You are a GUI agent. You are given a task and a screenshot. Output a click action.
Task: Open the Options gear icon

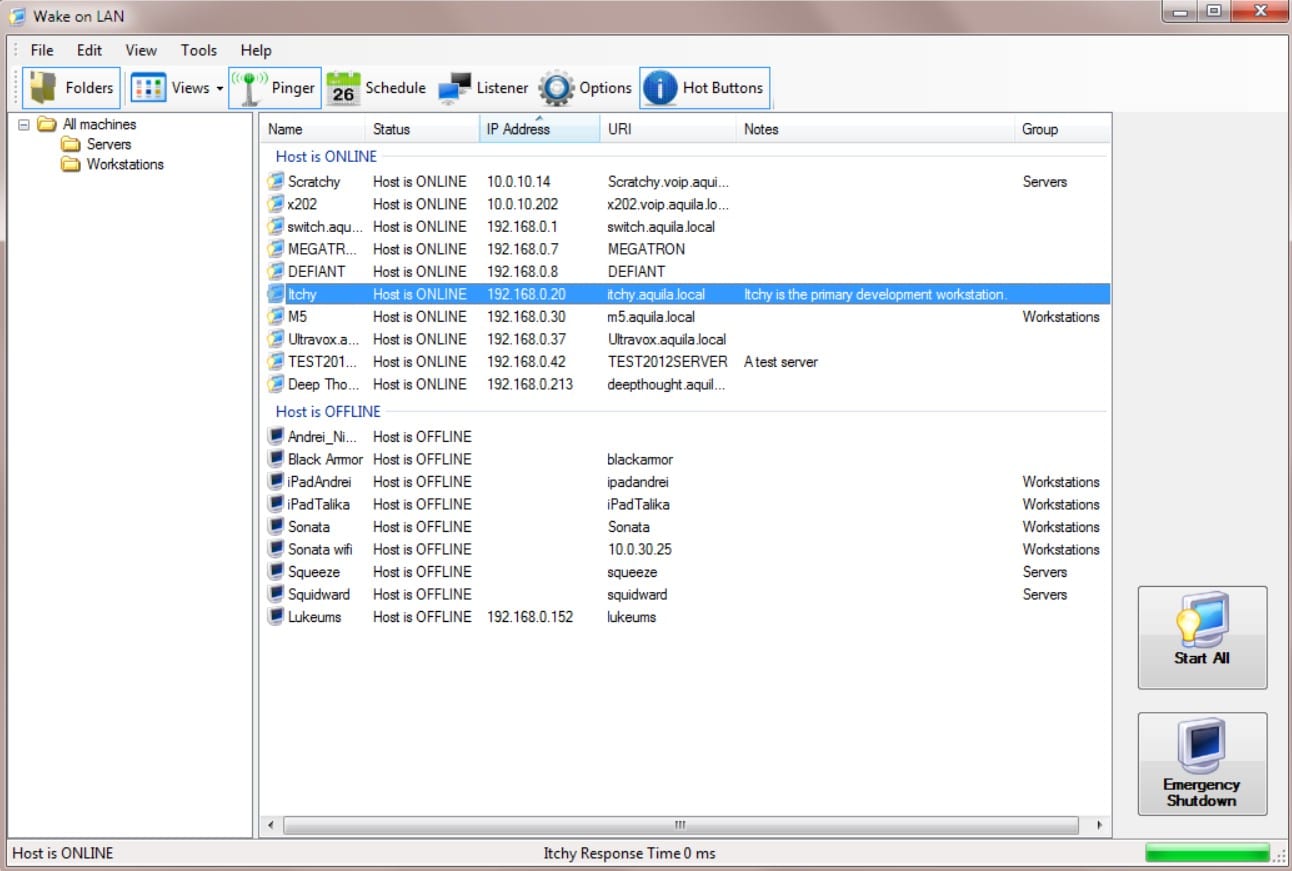556,88
